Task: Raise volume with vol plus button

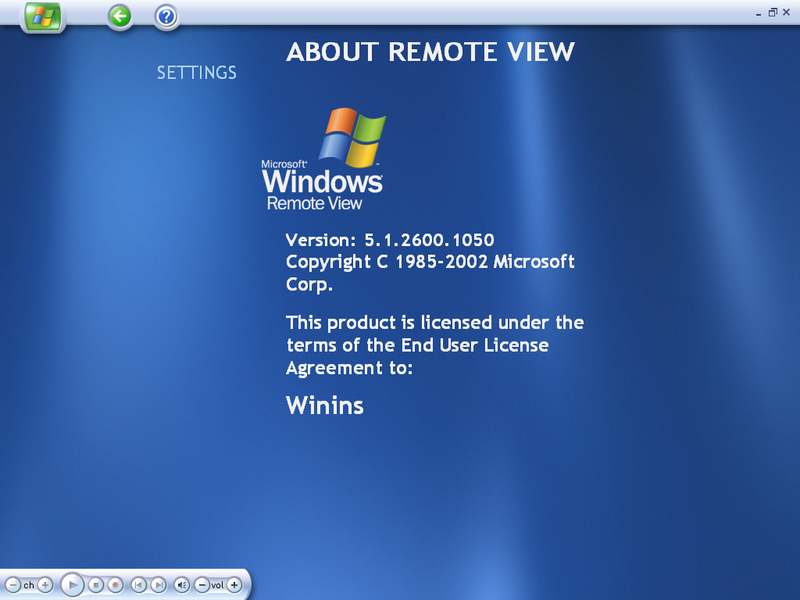Action: (x=234, y=585)
